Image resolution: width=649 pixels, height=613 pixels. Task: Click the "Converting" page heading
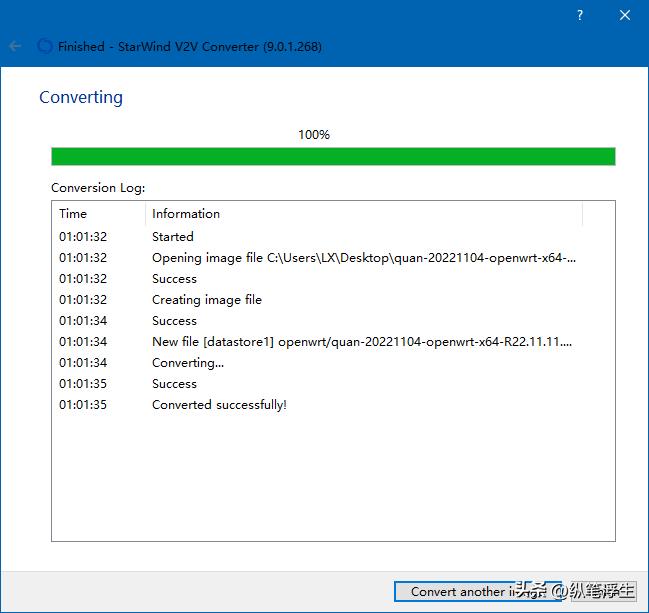coord(81,97)
